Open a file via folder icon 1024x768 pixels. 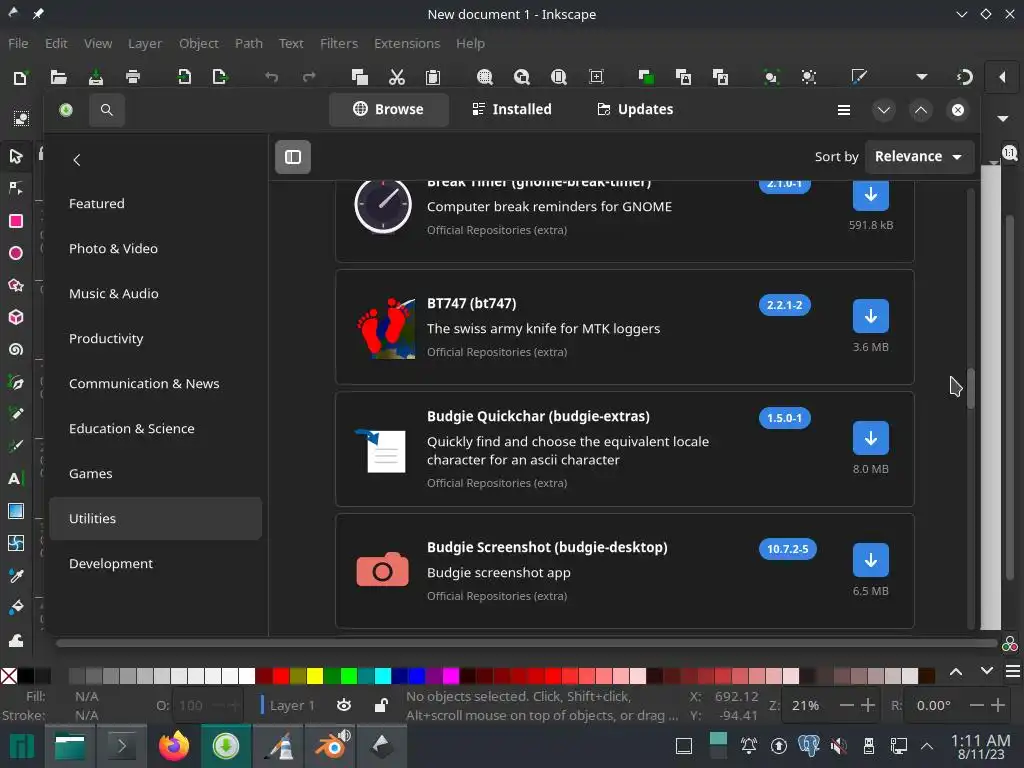[59, 77]
